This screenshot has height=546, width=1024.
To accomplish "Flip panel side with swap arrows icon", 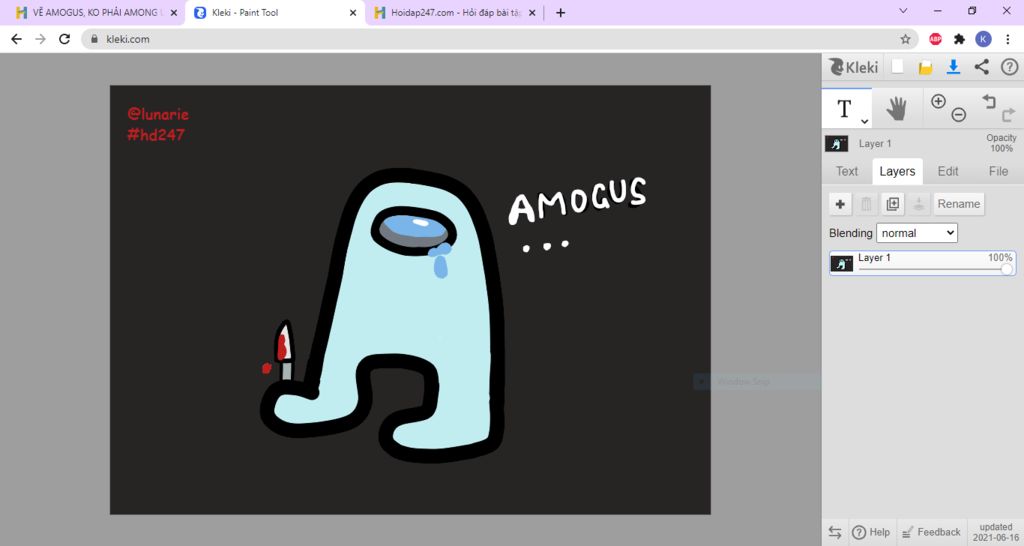I will click(x=835, y=532).
